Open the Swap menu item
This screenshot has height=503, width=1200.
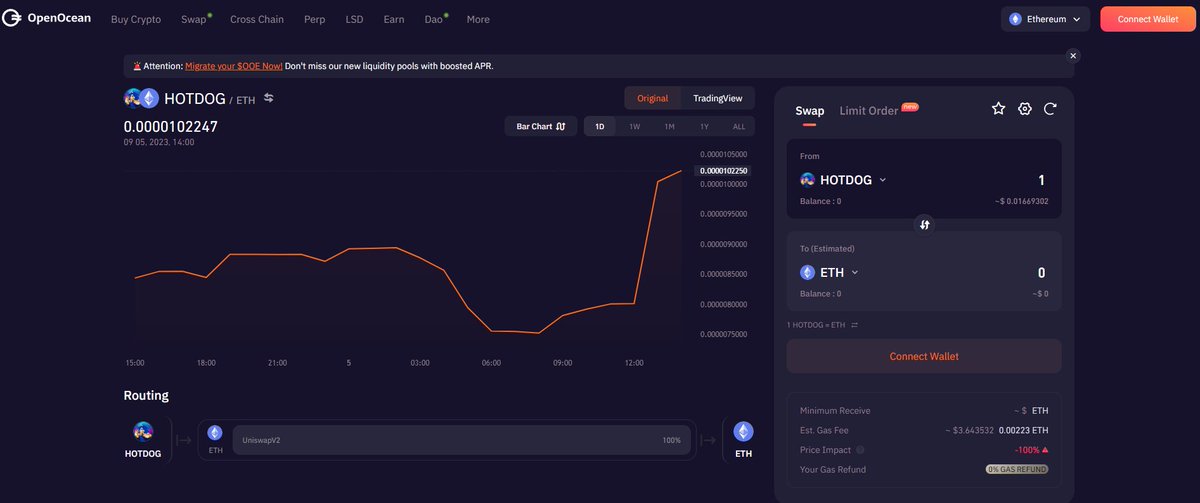(x=194, y=19)
